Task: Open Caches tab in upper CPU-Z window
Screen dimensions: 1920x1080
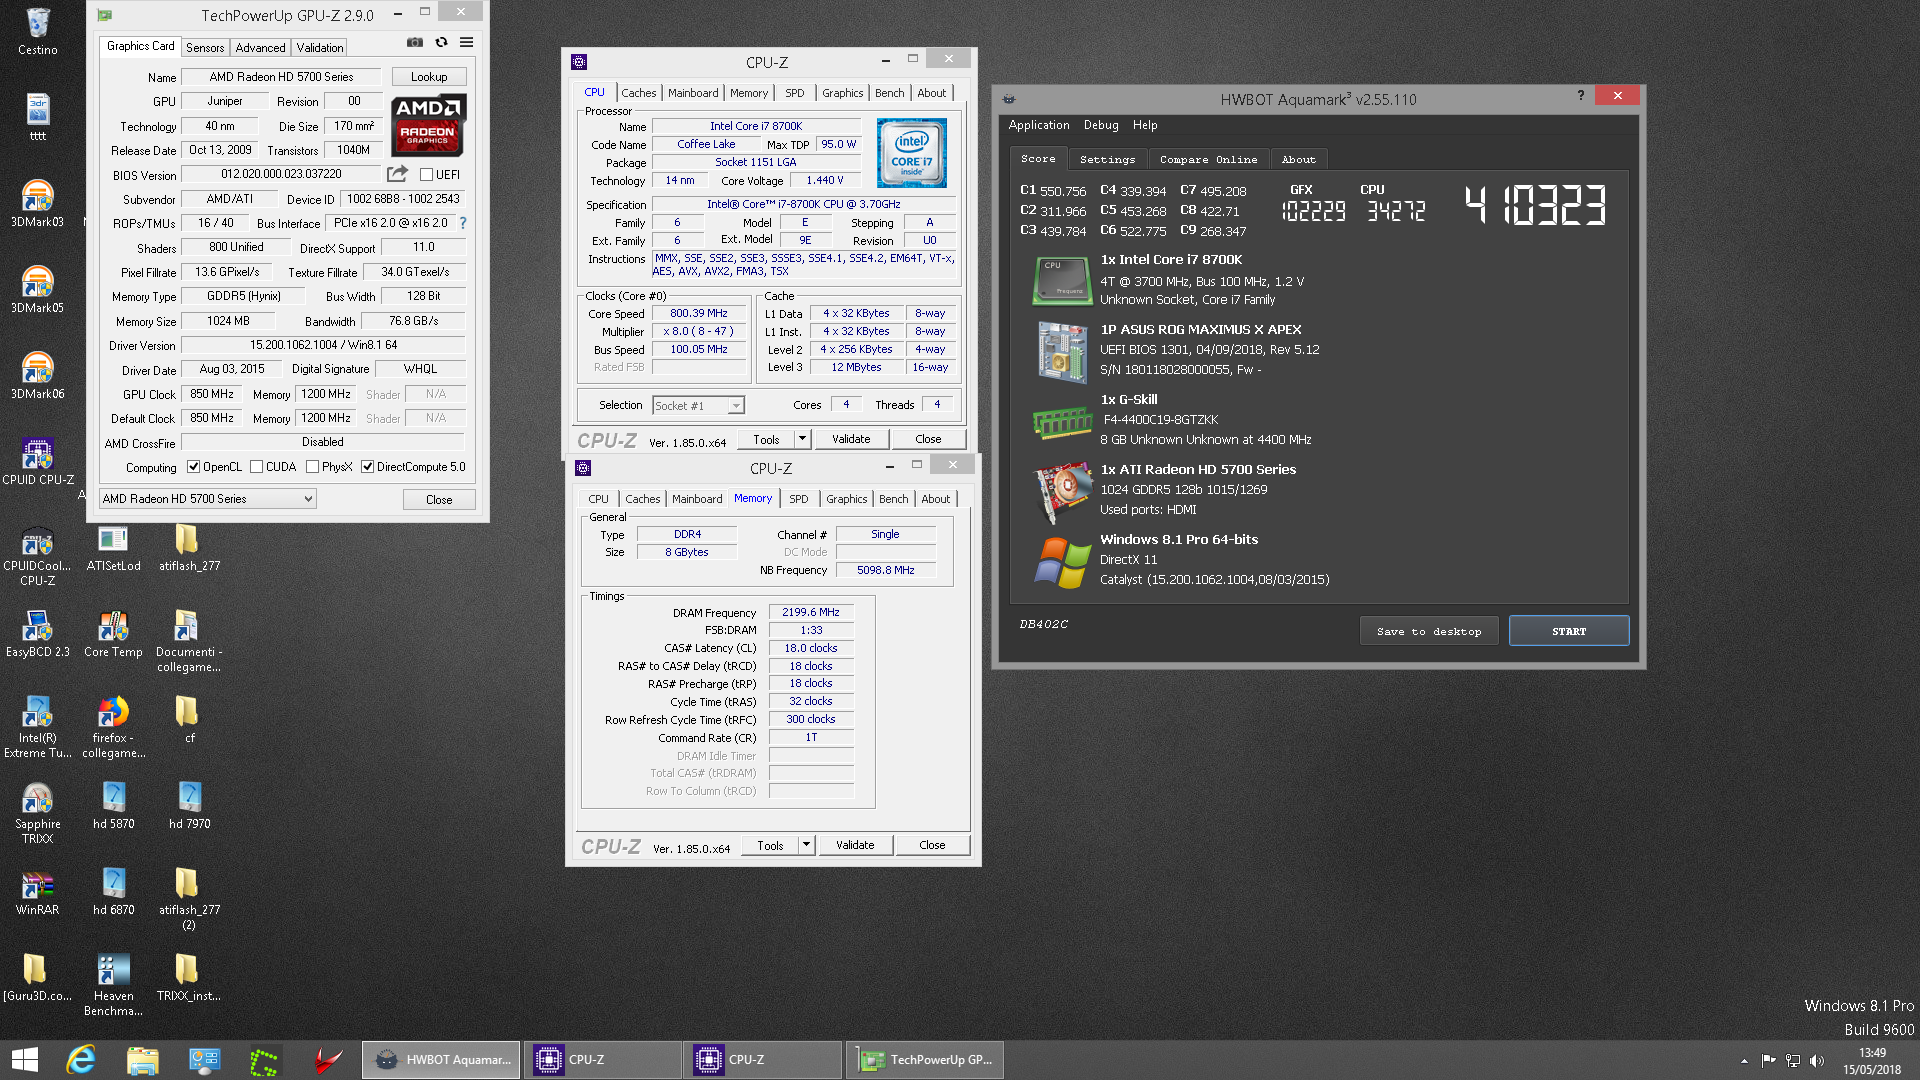Action: (x=639, y=93)
